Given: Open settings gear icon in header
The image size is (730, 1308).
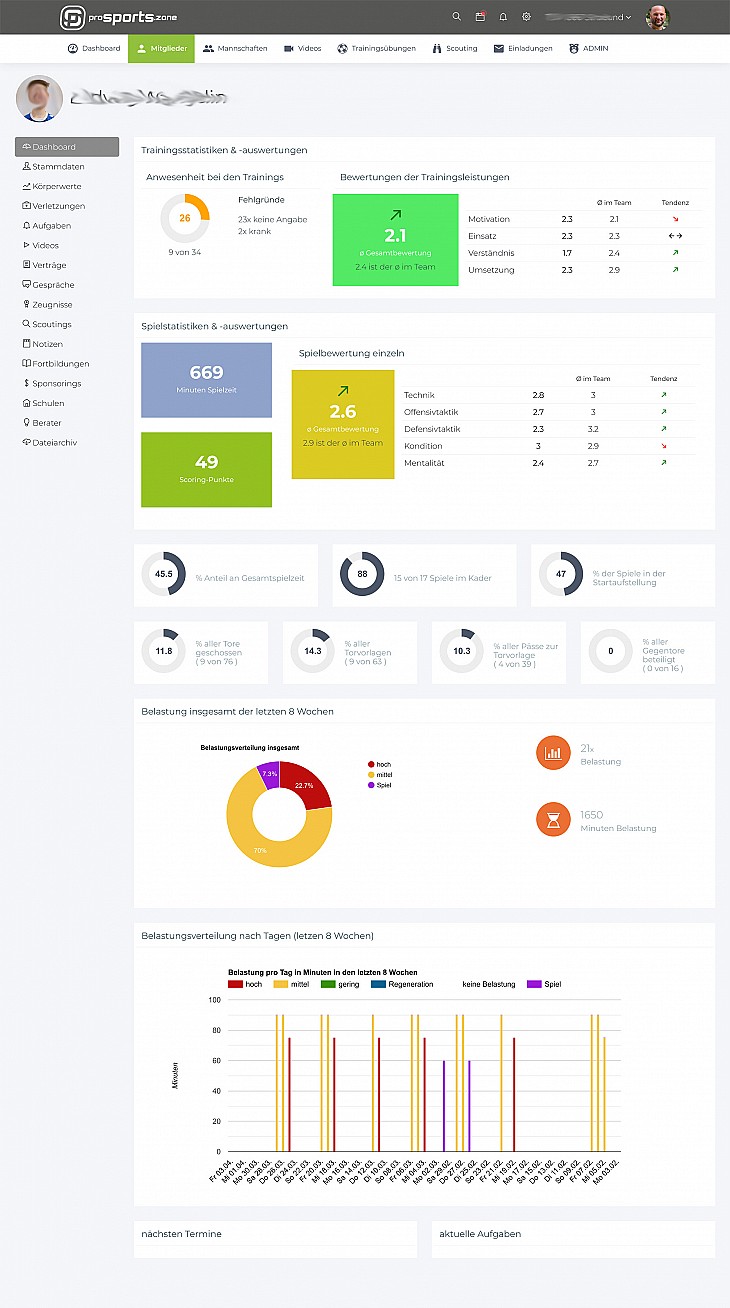Looking at the screenshot, I should click(x=526, y=17).
